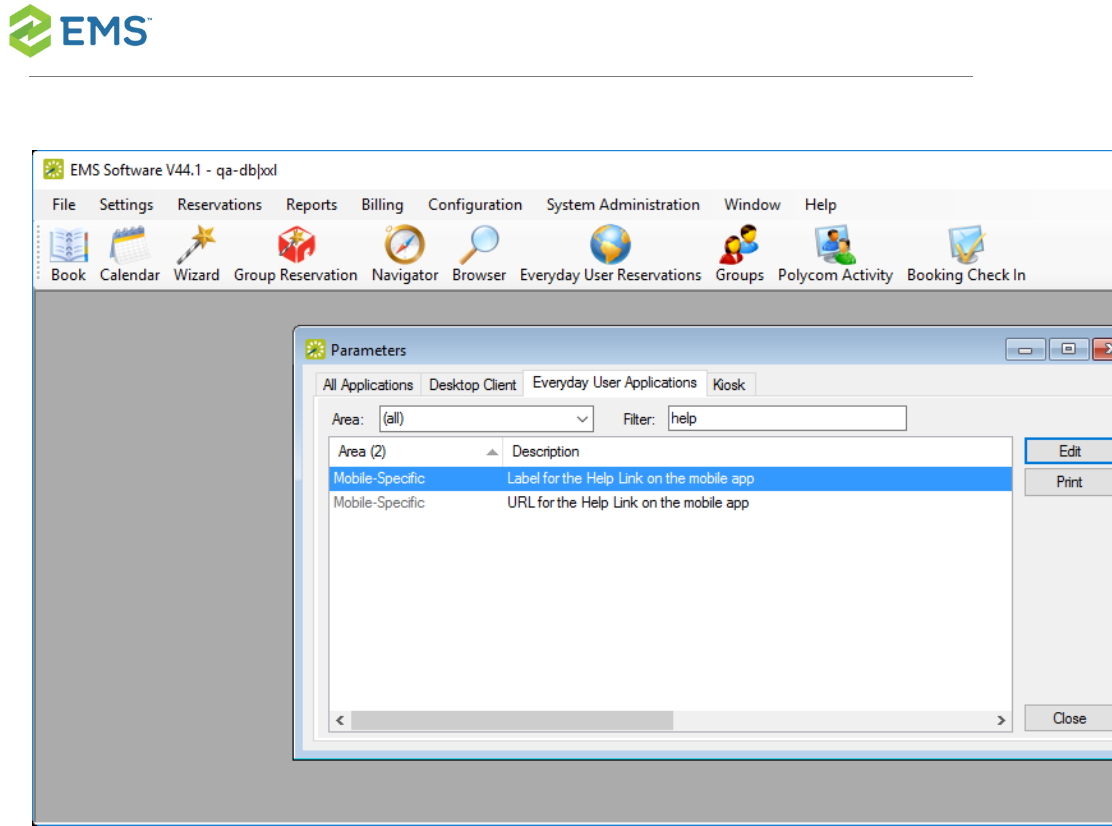Open the File menu

tap(64, 205)
